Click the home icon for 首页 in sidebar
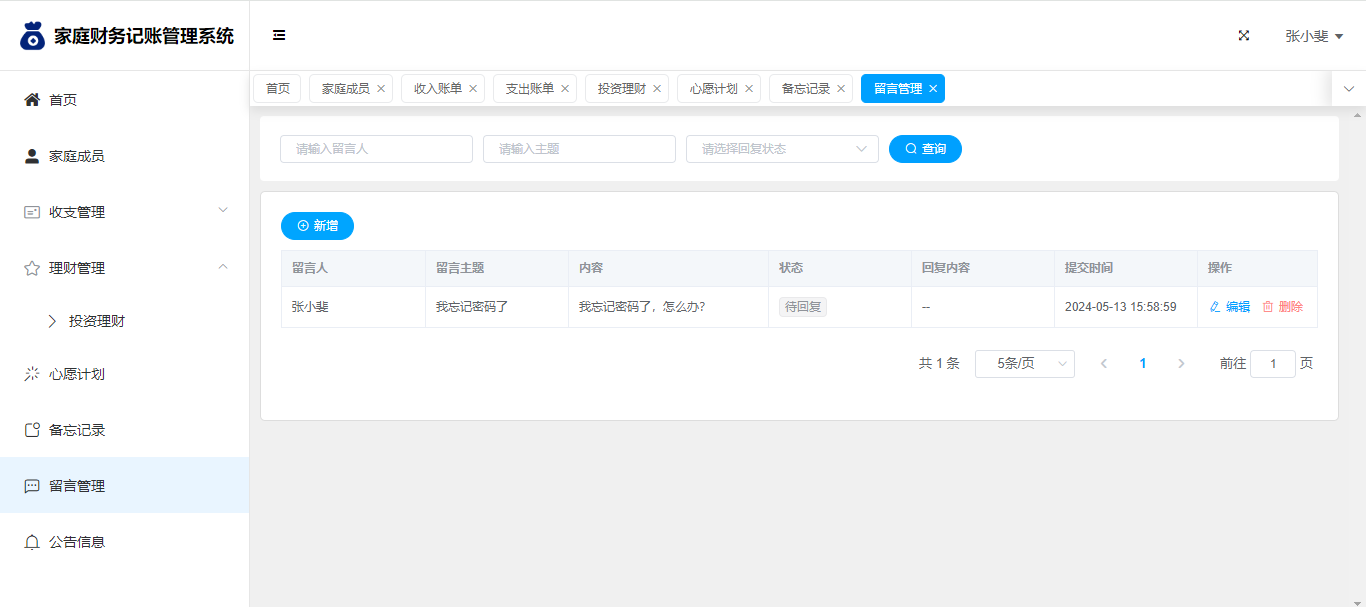 click(x=32, y=100)
